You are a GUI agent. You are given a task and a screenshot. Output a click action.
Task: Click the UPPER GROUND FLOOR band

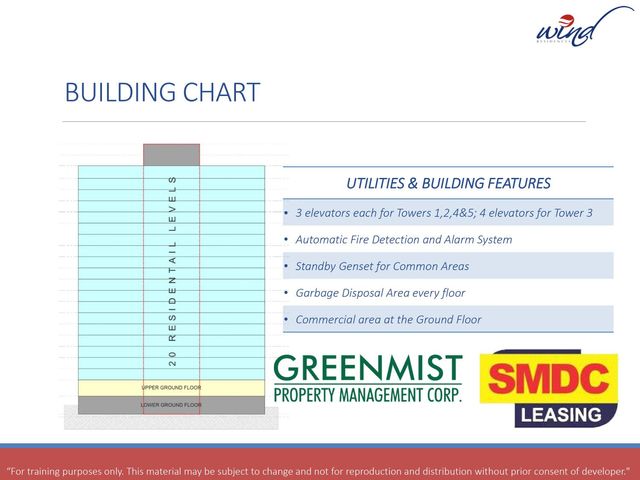[x=171, y=388]
